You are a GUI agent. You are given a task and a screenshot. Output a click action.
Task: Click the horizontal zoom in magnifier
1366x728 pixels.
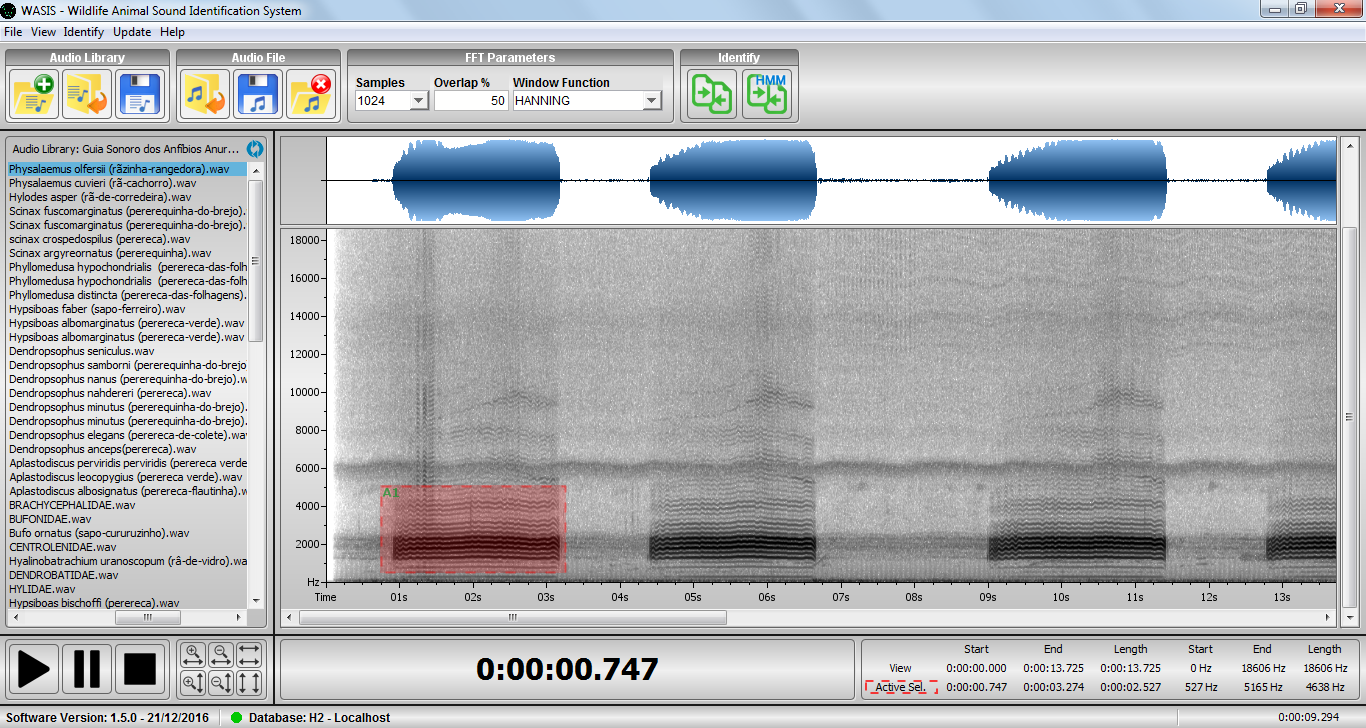tap(193, 656)
